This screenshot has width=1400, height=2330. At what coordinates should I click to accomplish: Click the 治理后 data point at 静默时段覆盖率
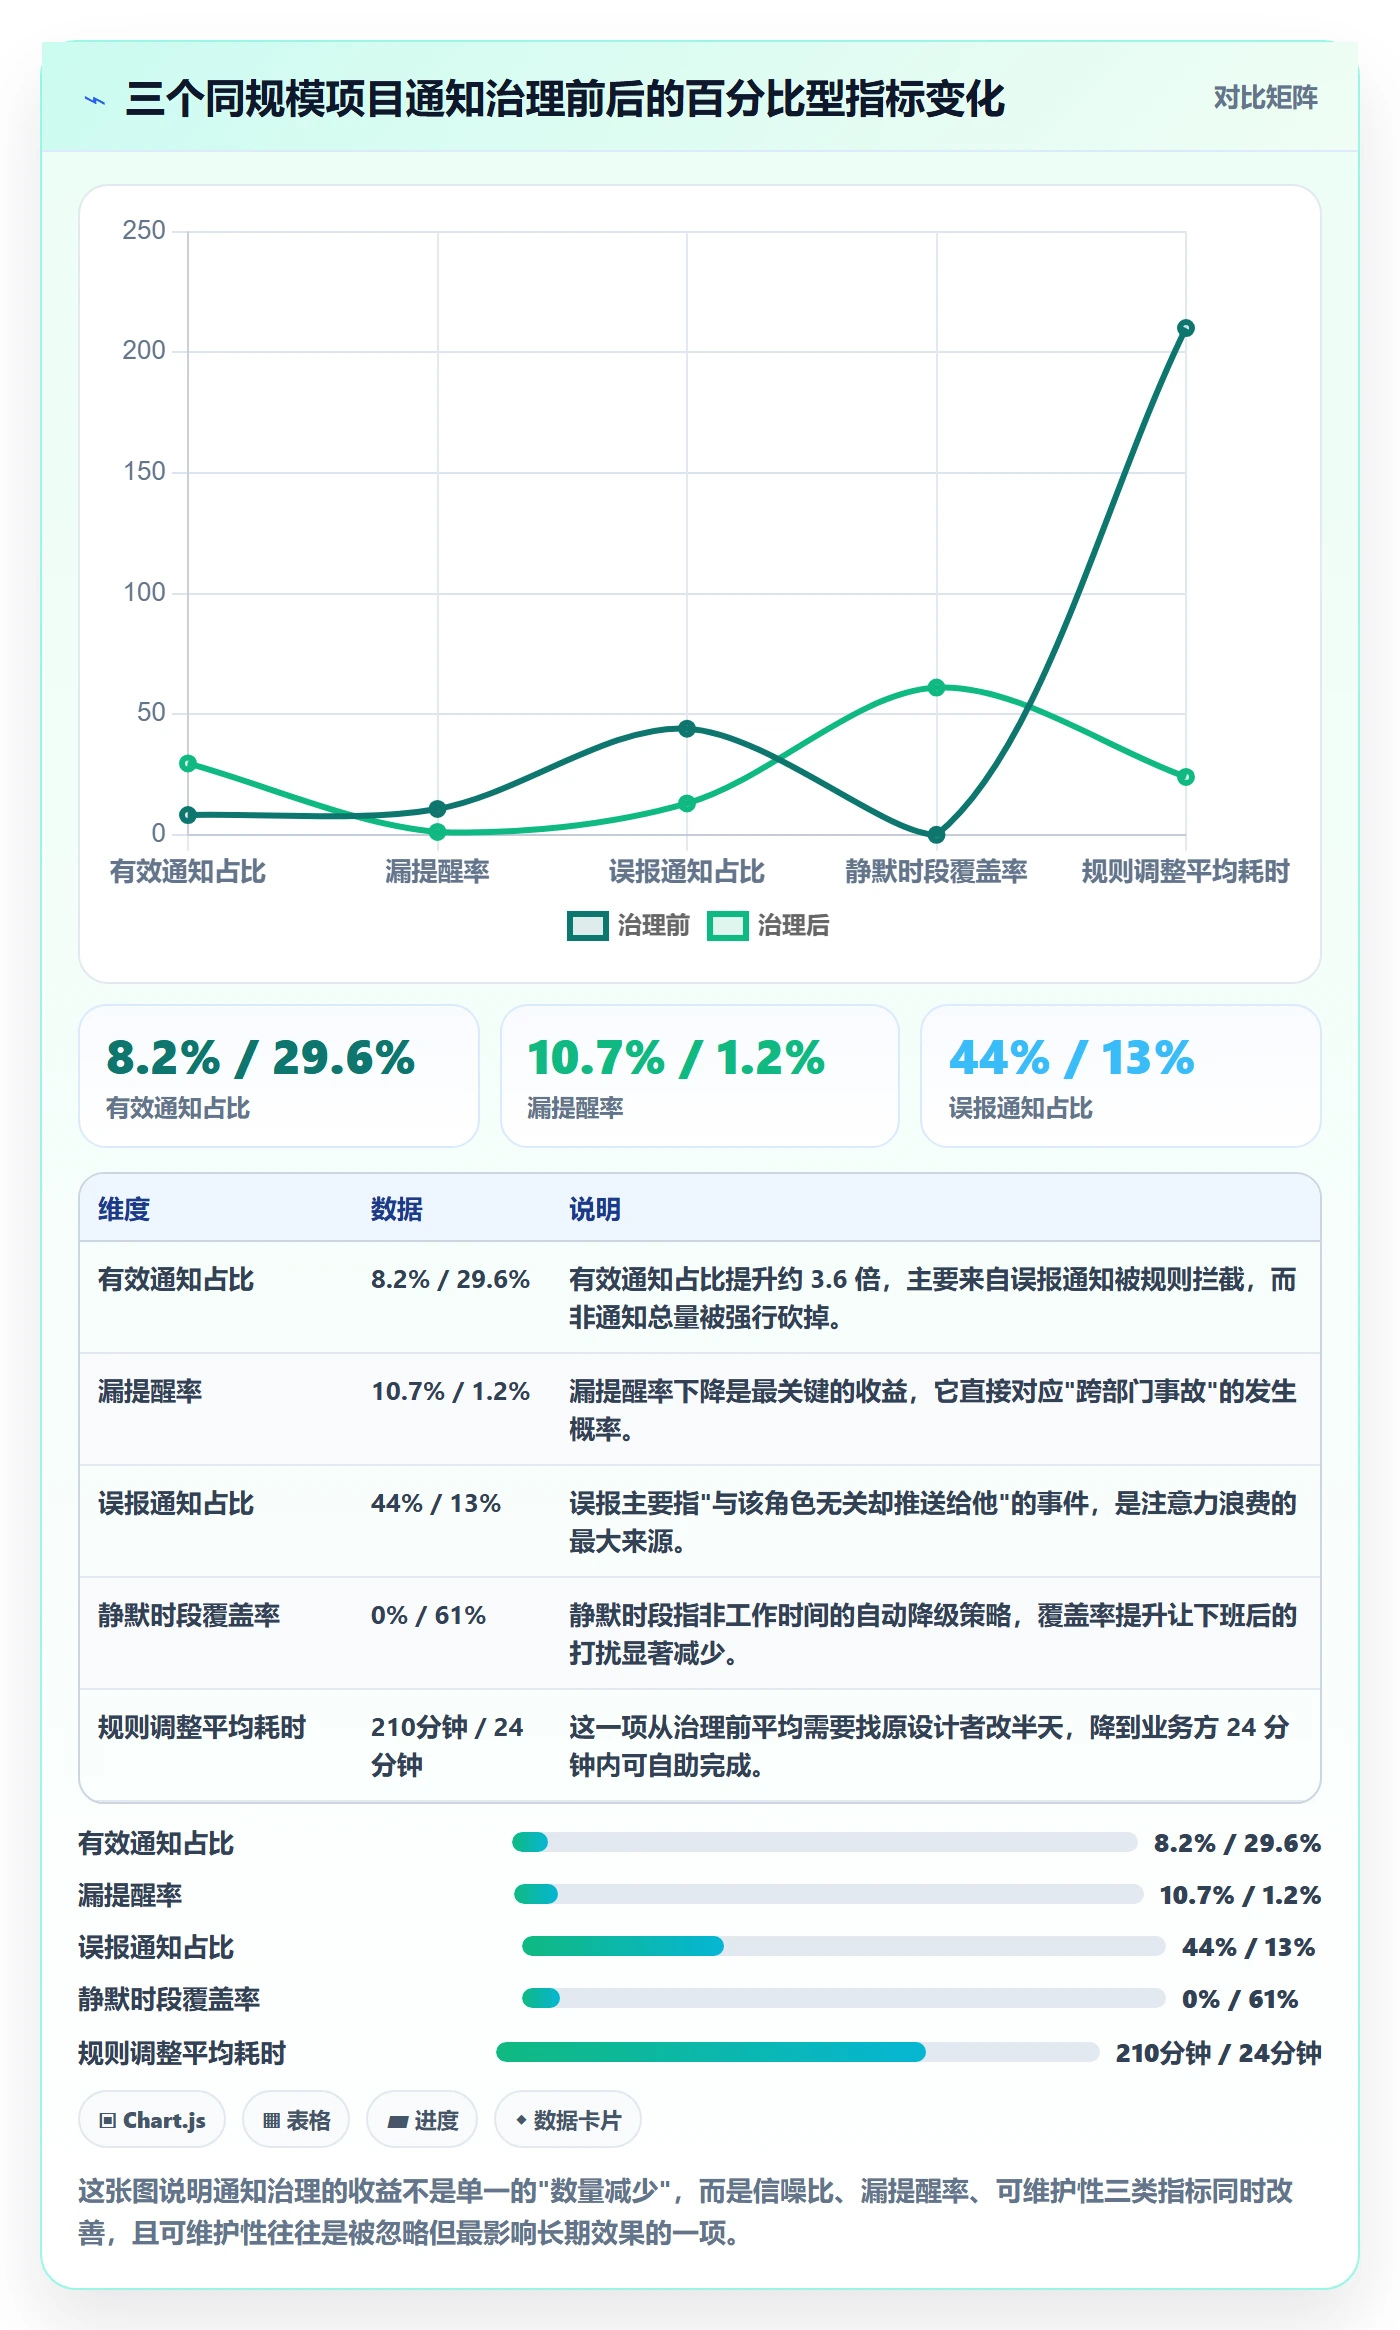click(936, 687)
